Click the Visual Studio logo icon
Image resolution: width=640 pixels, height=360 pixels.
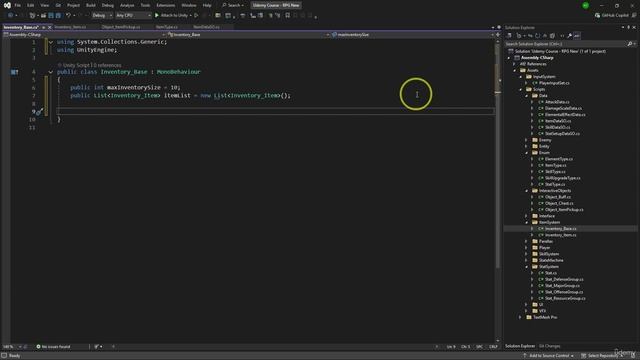7,5
